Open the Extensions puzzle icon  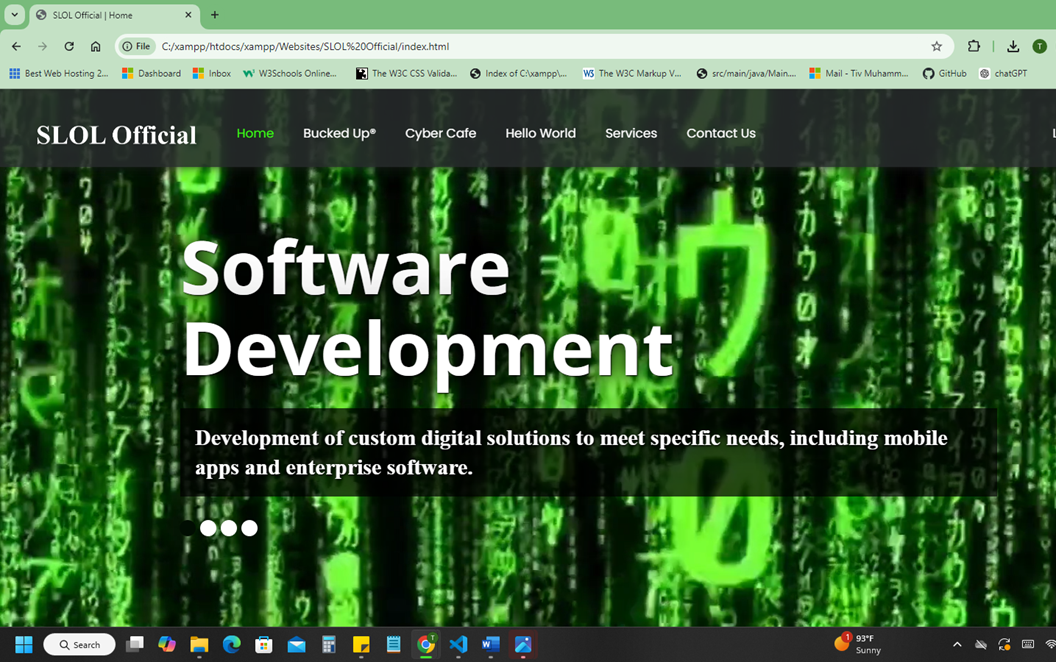coord(974,46)
